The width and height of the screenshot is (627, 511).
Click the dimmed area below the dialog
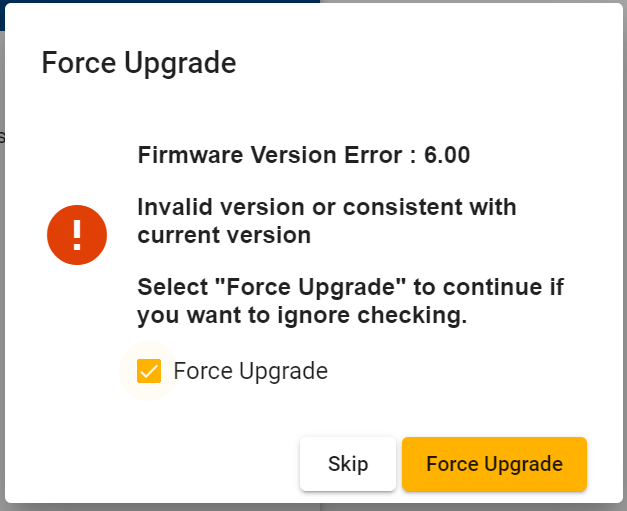coord(300,507)
